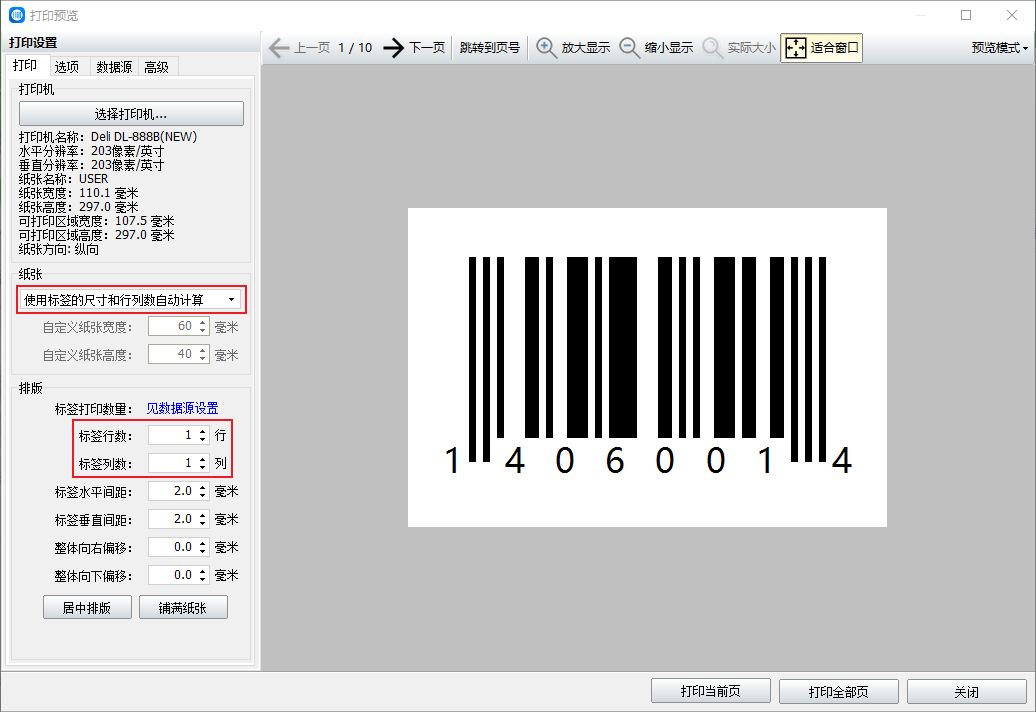The image size is (1036, 712).
Task: Increase 标签列数 value
Action: click(202, 459)
